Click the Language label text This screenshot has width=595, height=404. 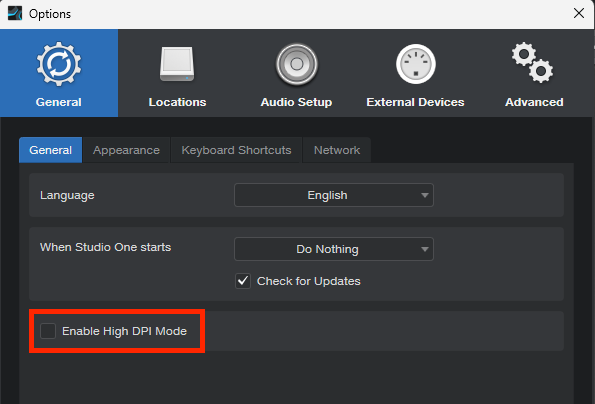point(67,195)
